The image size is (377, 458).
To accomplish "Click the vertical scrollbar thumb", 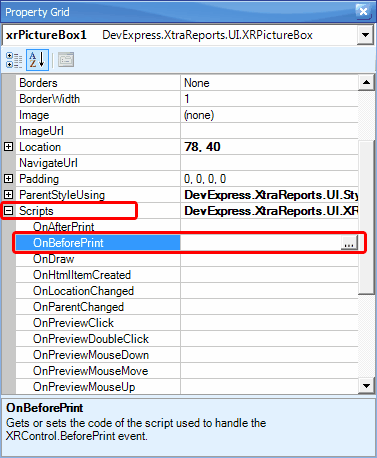I will (366, 217).
